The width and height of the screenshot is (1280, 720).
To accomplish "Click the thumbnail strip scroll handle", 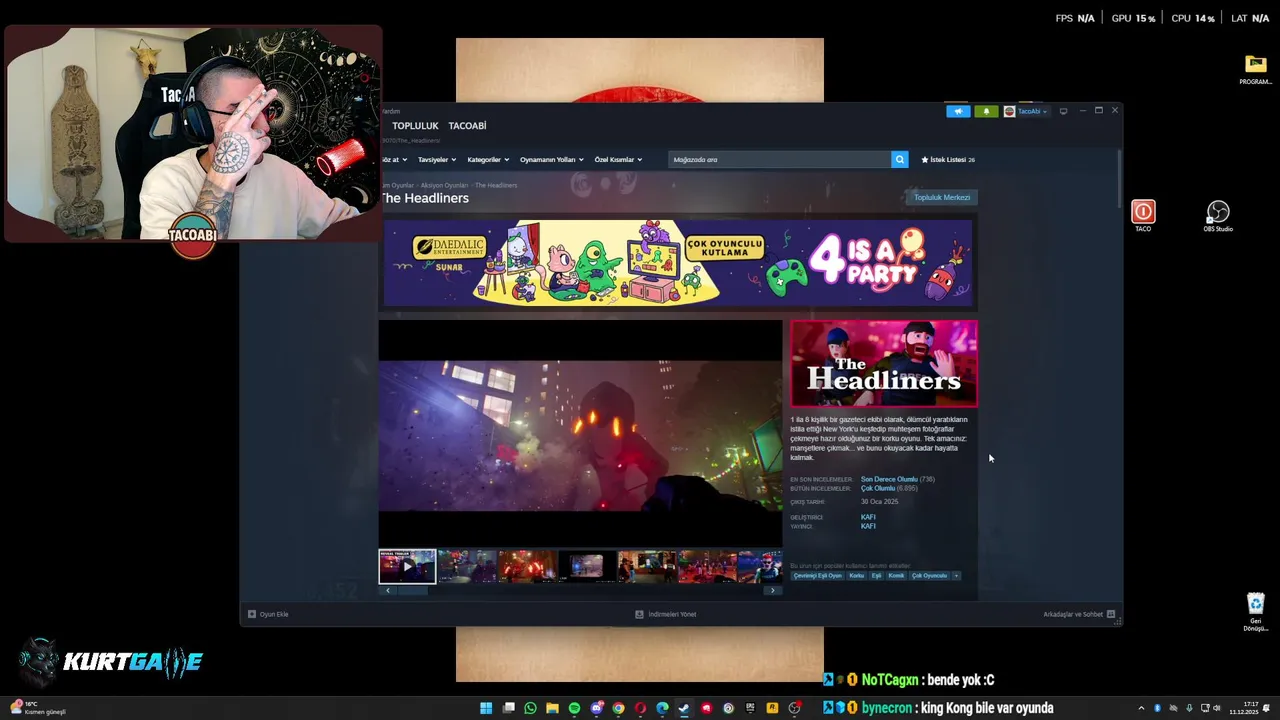I will (413, 591).
